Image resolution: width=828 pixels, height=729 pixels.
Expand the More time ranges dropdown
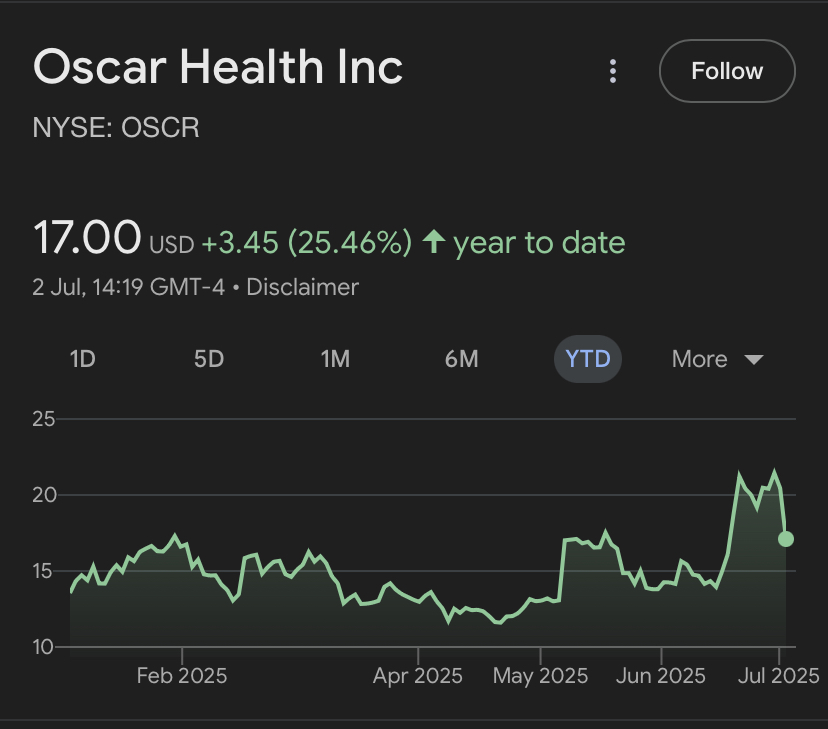tap(717, 359)
